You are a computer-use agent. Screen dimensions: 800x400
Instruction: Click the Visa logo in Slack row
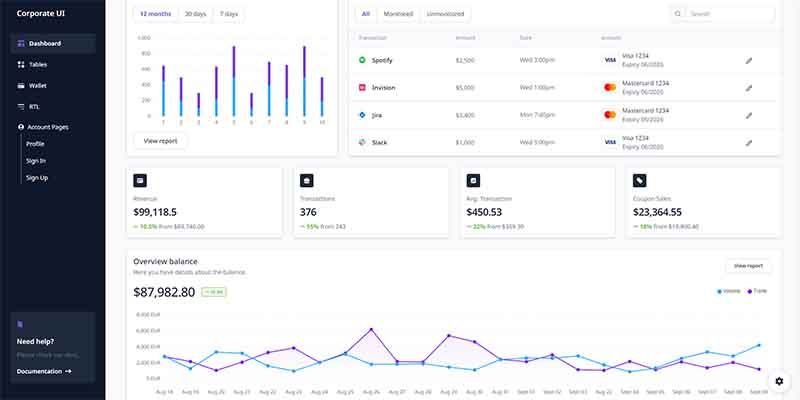(x=610, y=142)
